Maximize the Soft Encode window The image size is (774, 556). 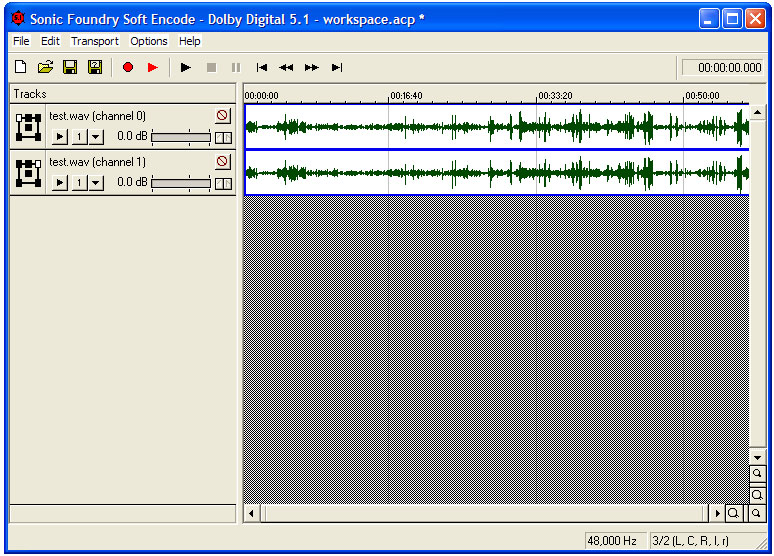(733, 19)
